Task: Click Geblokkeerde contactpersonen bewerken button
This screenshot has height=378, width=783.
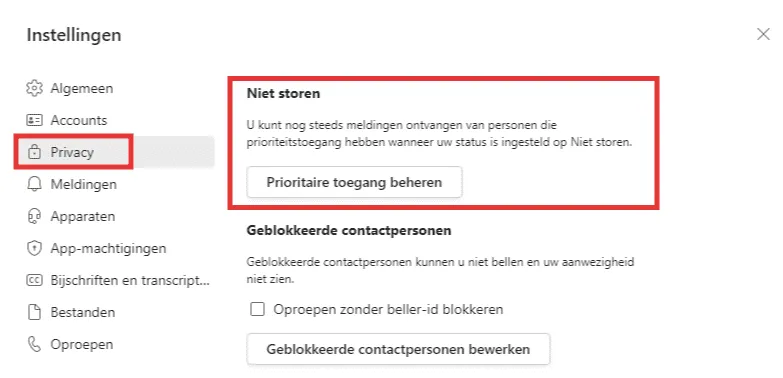Action: tap(398, 349)
